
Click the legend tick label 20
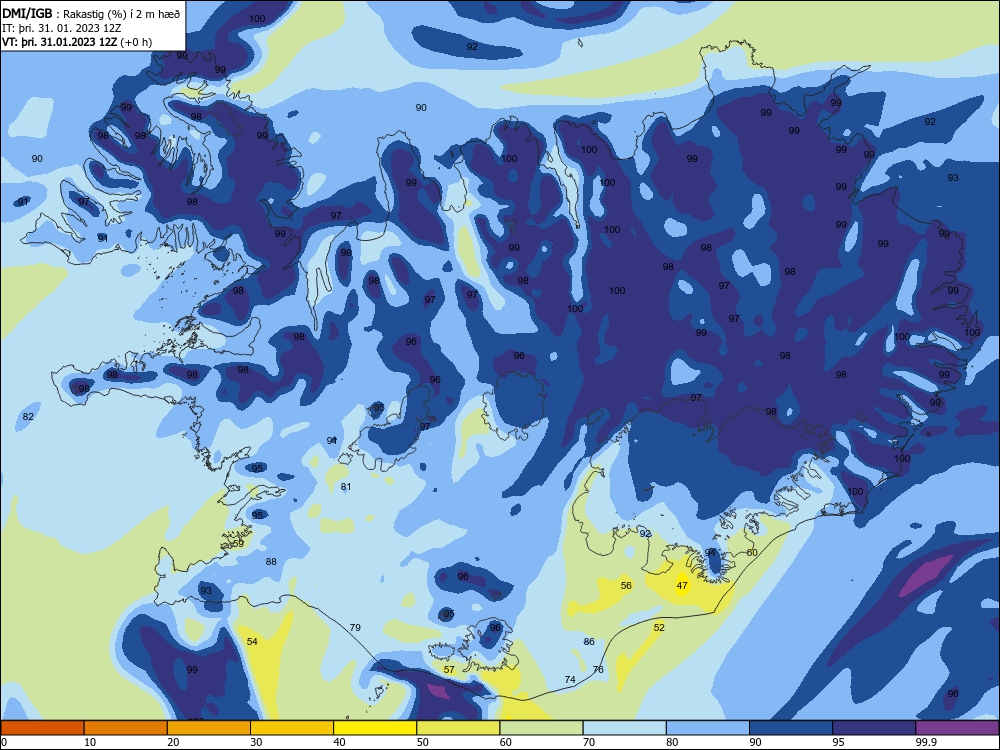click(x=173, y=742)
